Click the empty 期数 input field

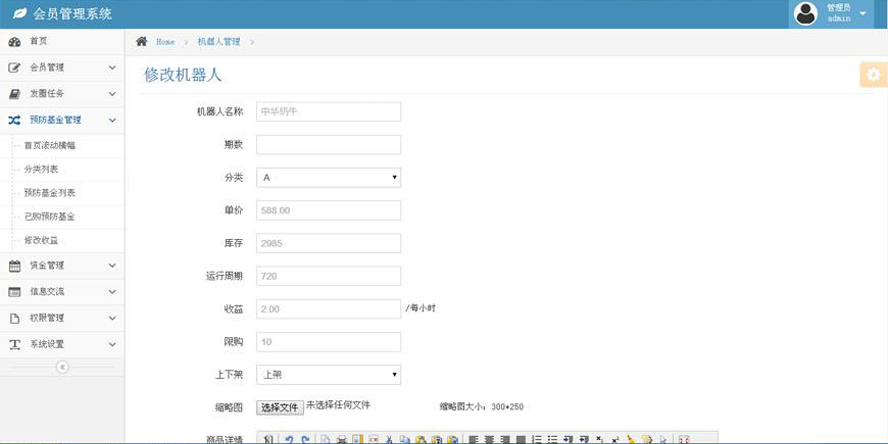[x=328, y=144]
